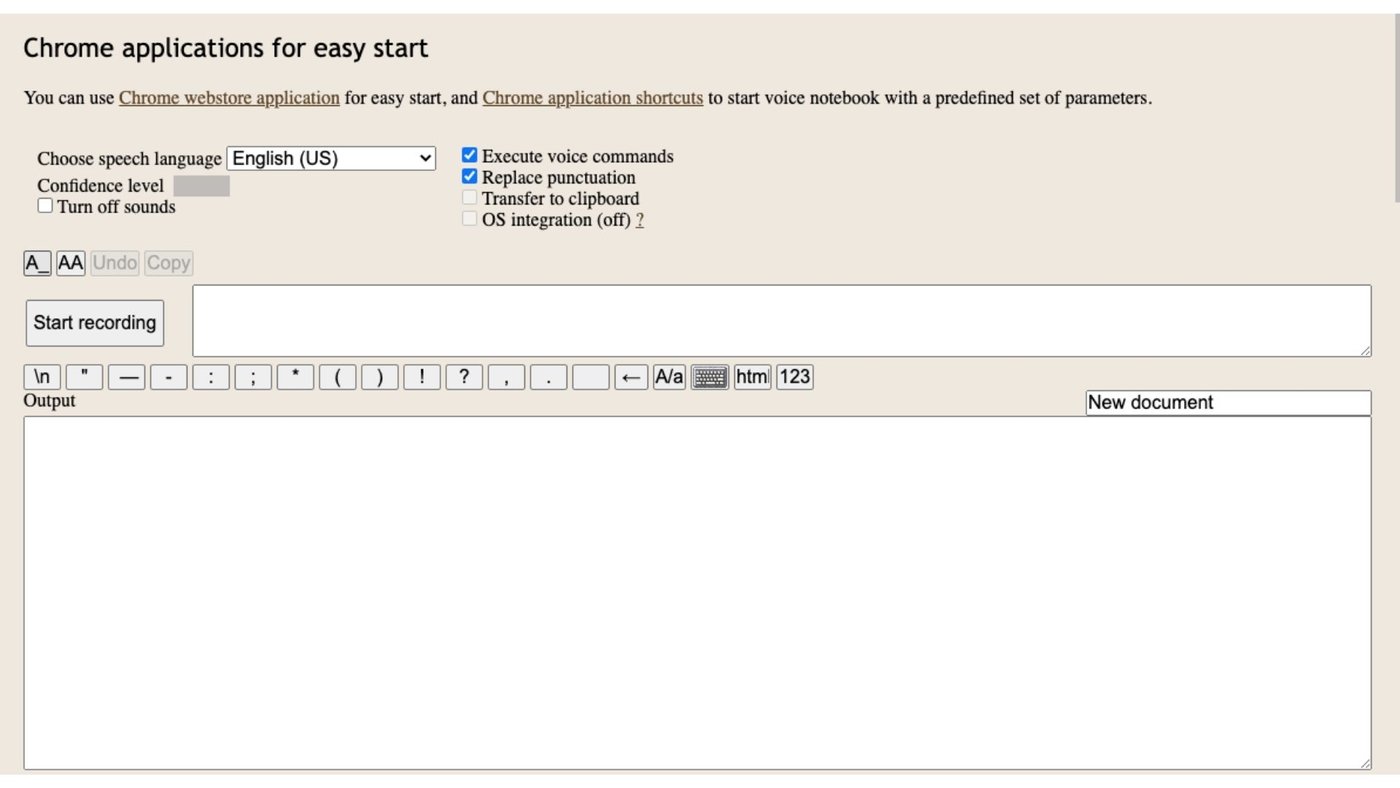Click the html output icon
This screenshot has width=1400, height=788.
click(751, 376)
